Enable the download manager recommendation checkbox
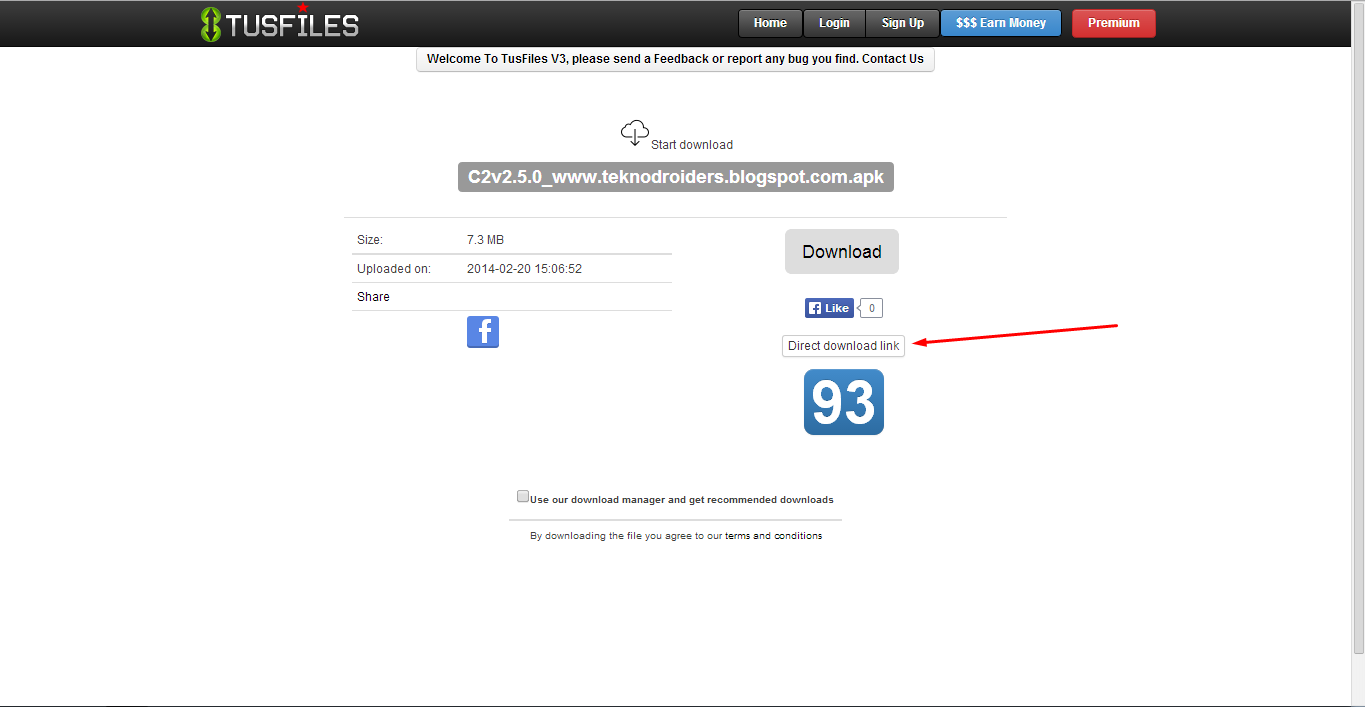This screenshot has height=707, width=1365. click(522, 495)
